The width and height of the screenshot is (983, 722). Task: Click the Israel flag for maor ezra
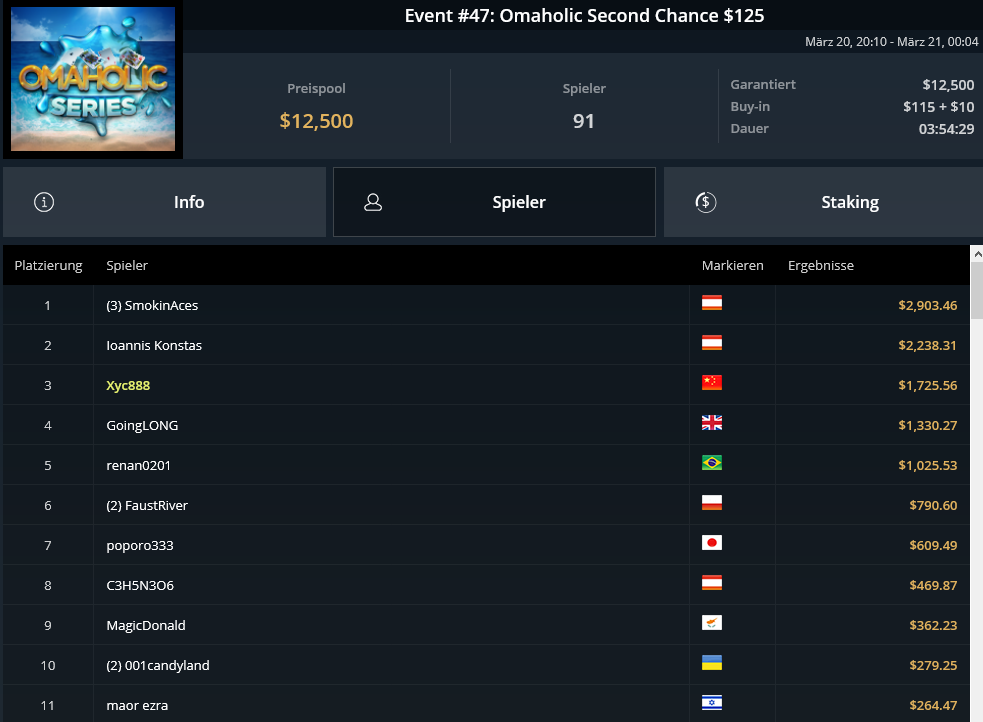coord(712,703)
